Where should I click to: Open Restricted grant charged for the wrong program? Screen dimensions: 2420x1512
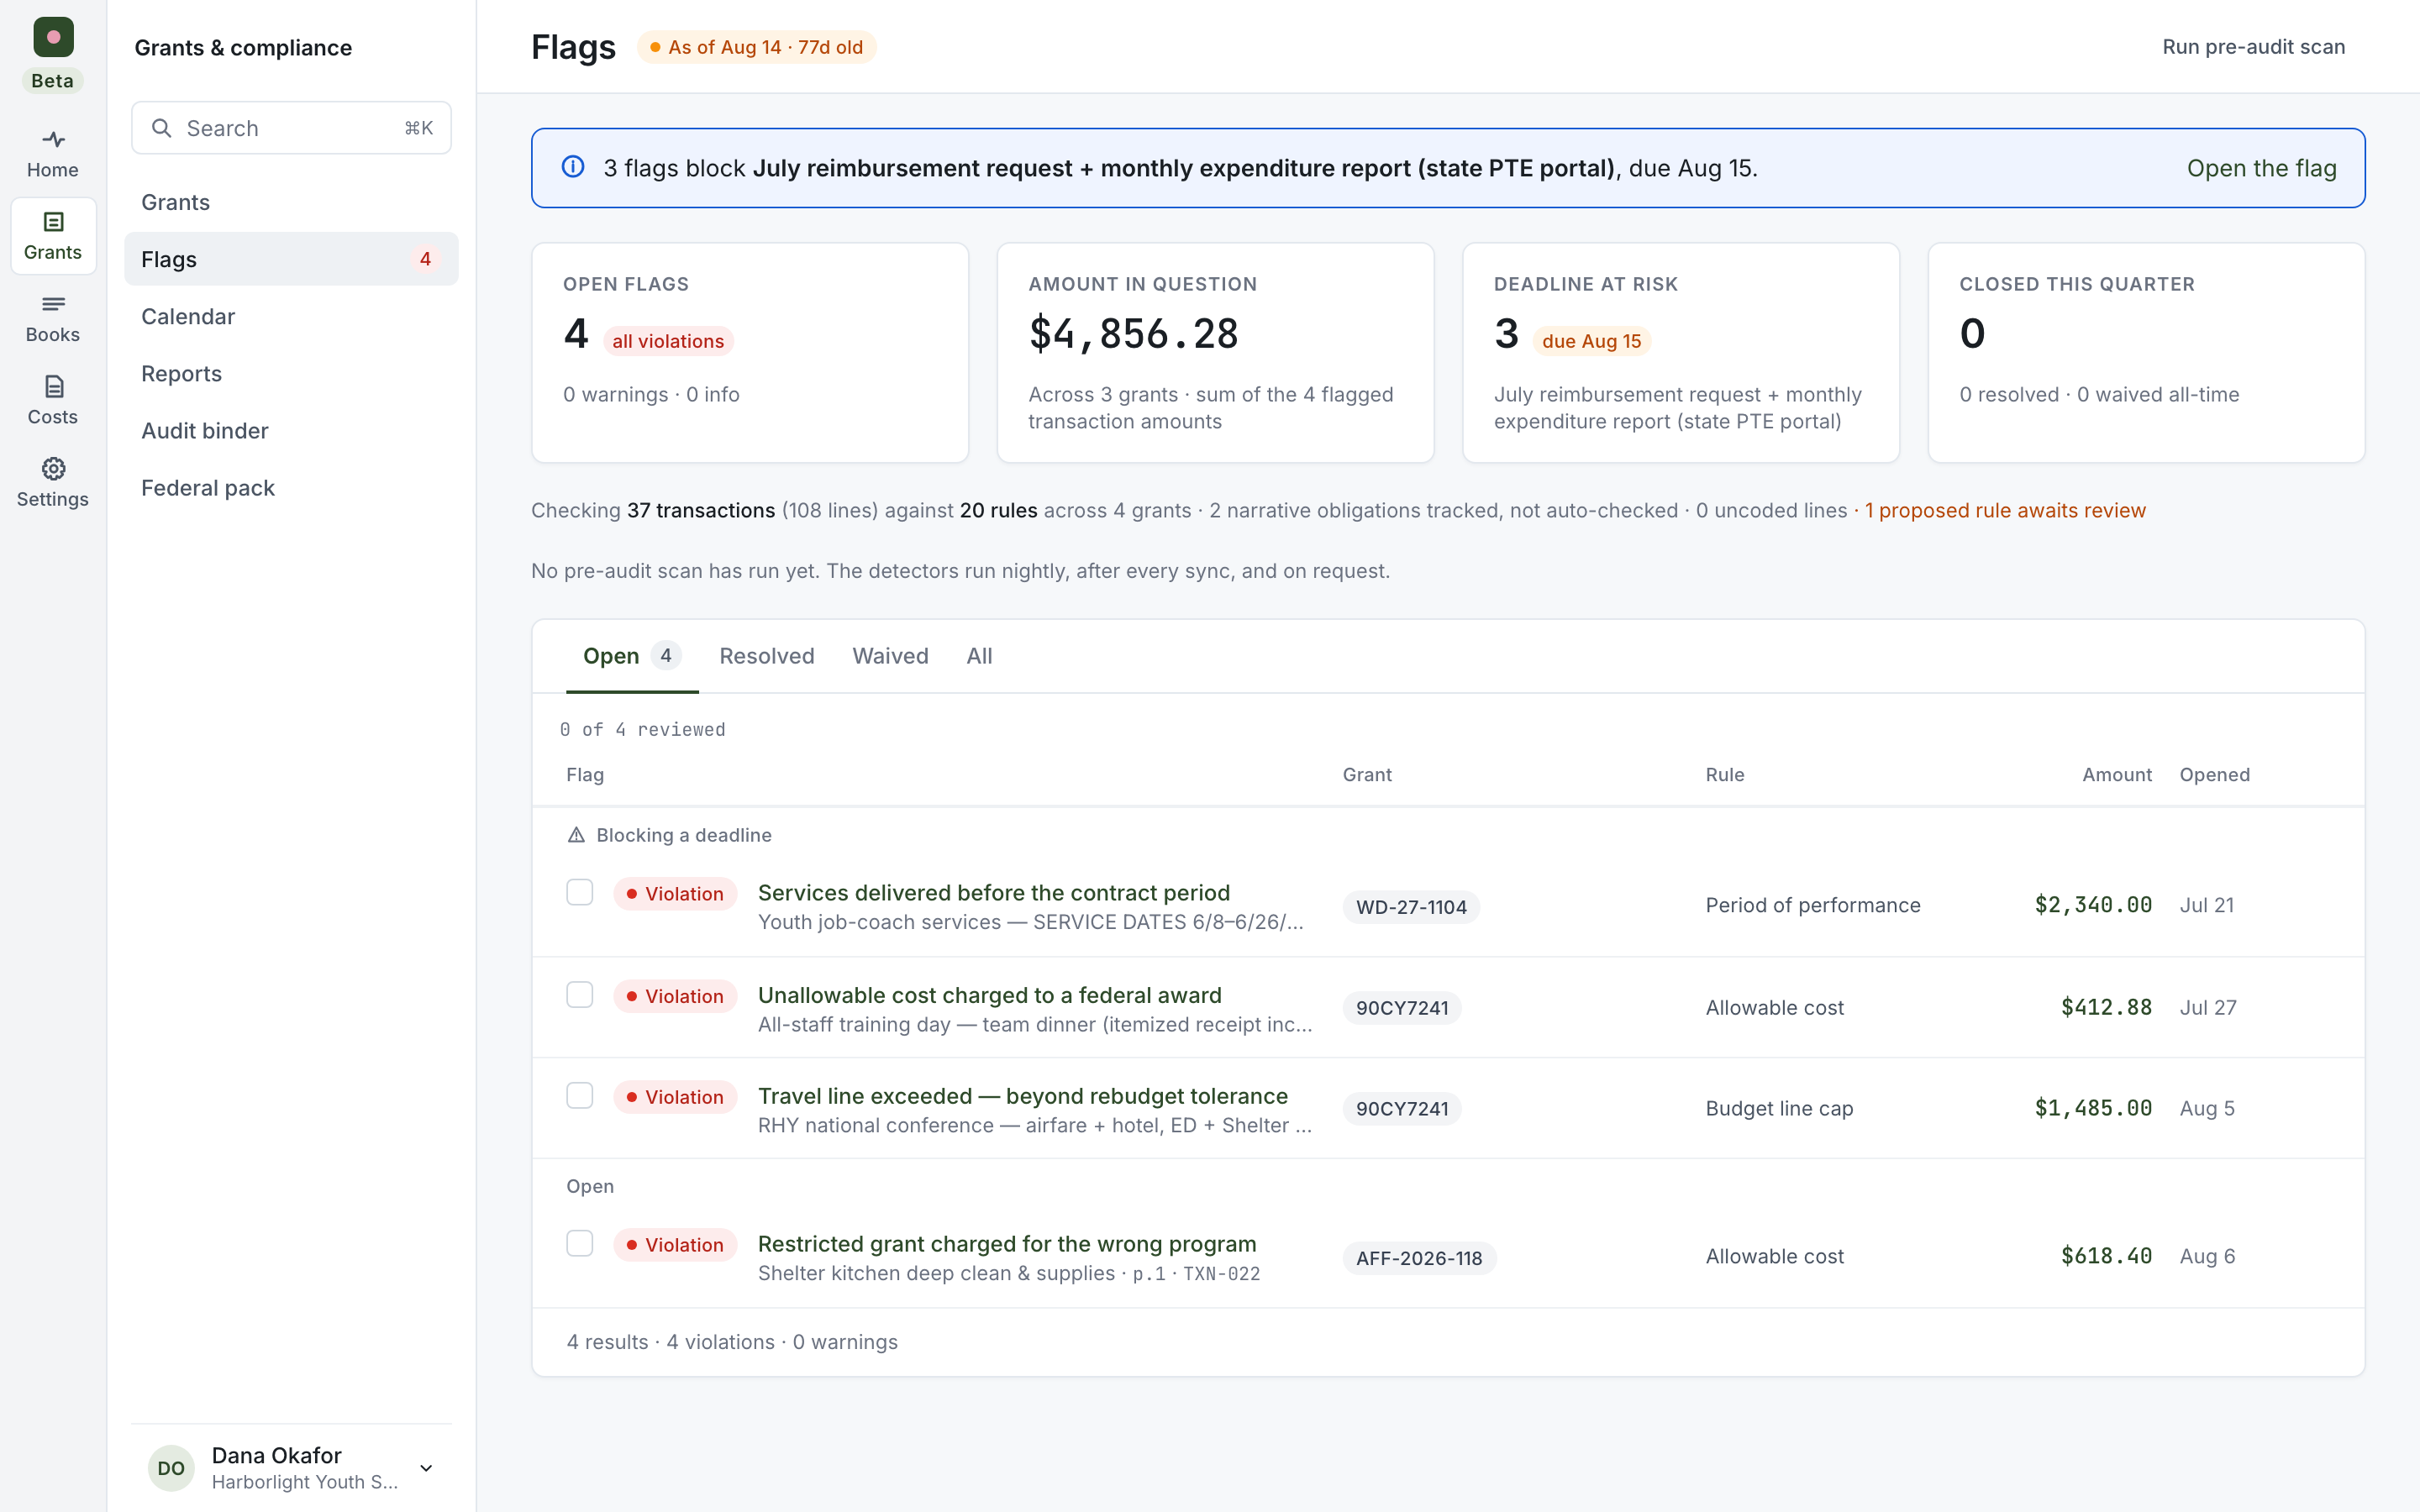[x=1006, y=1243]
